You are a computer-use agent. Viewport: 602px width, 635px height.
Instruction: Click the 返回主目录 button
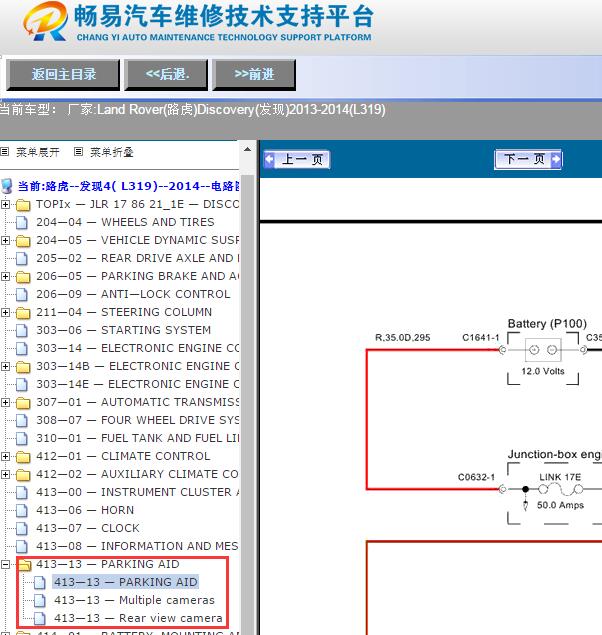pos(63,75)
